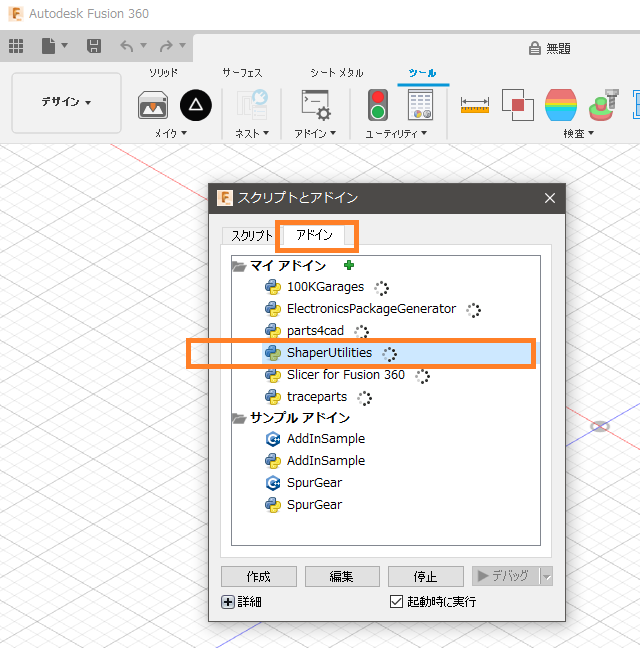Click the Scripts and Add-ins icon
This screenshot has height=648, width=640.
click(316, 105)
